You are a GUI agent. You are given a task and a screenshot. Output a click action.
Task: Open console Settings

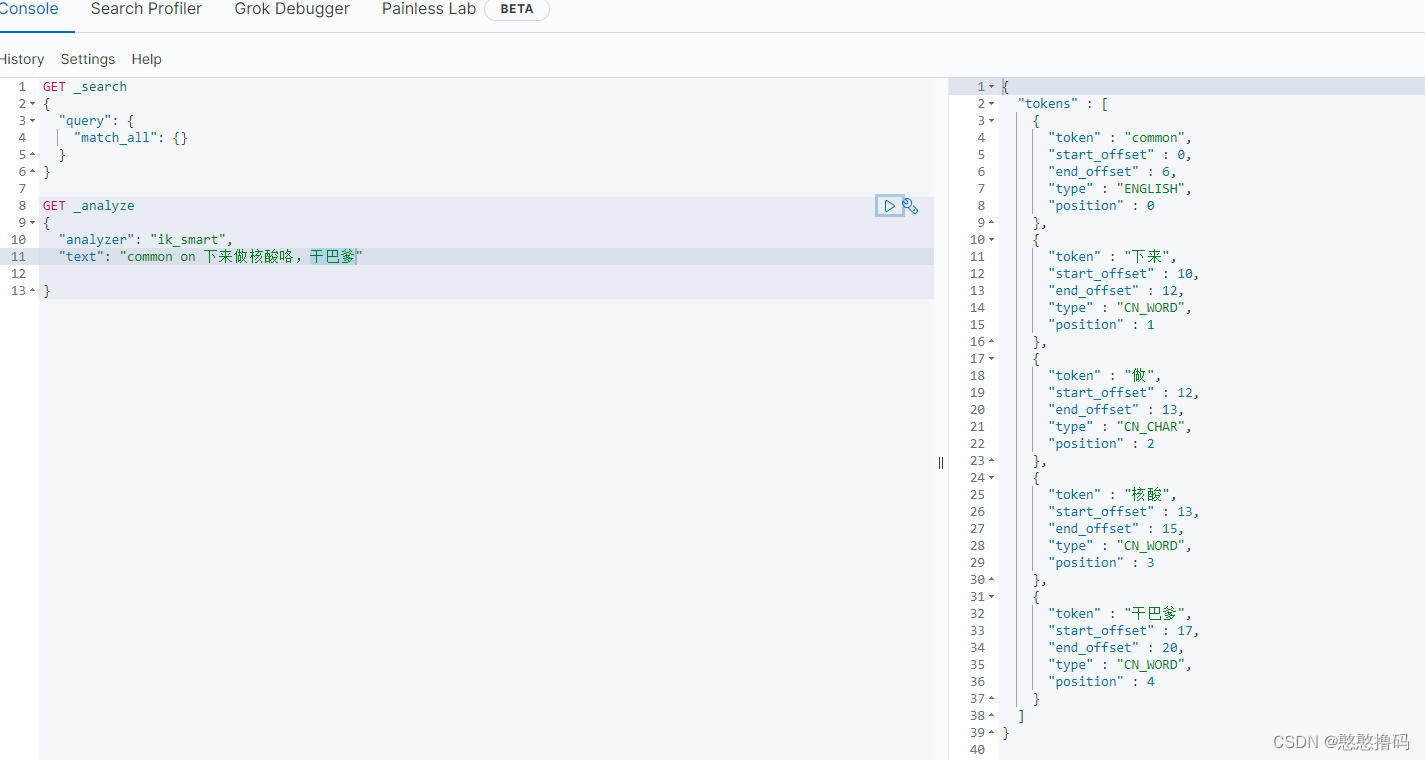[x=88, y=59]
